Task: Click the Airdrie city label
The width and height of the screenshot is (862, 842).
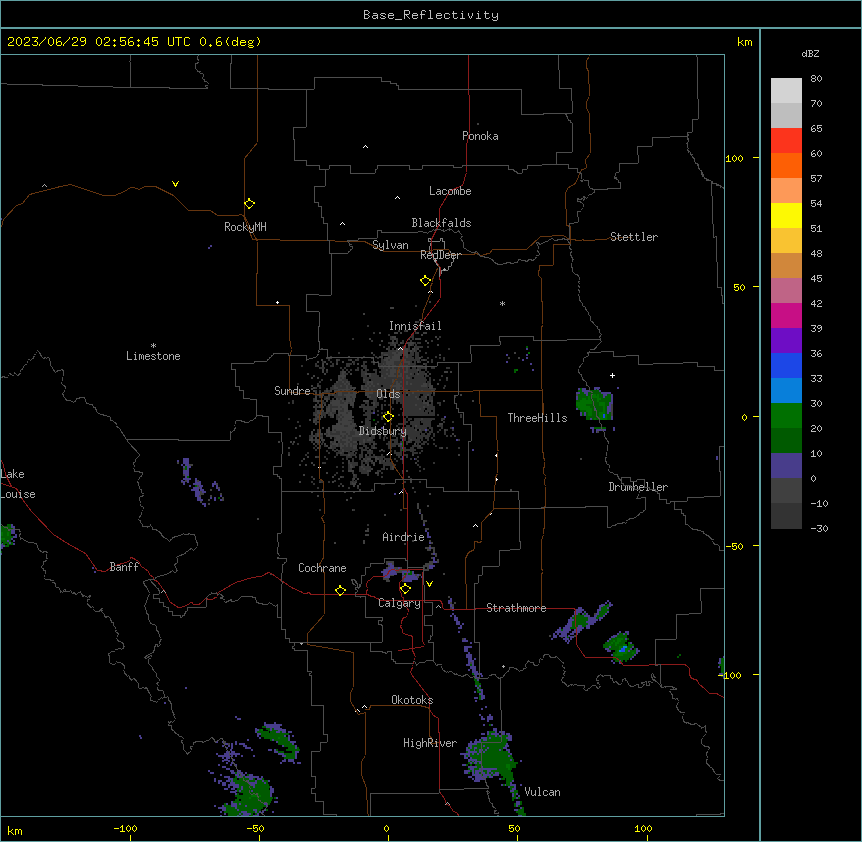Action: tap(404, 537)
